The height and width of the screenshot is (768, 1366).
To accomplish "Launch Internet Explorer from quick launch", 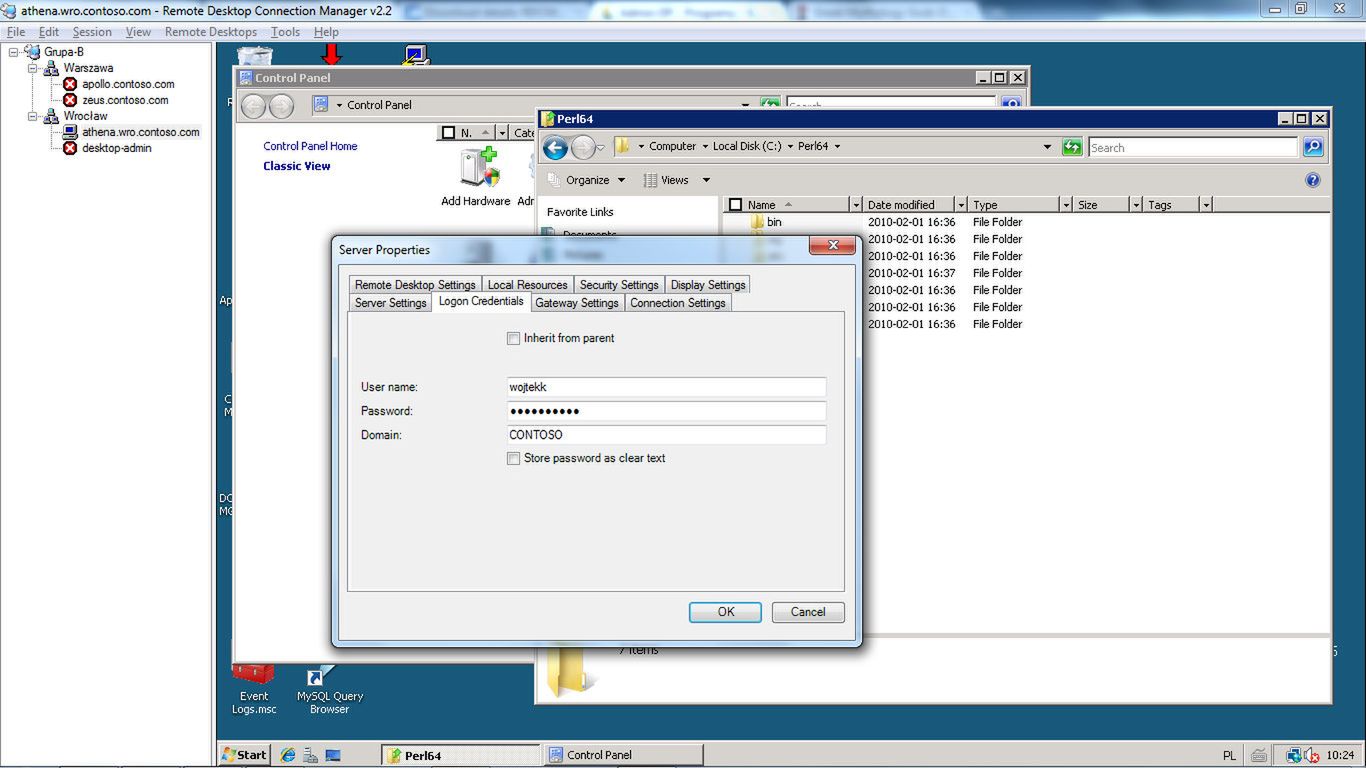I will (289, 755).
